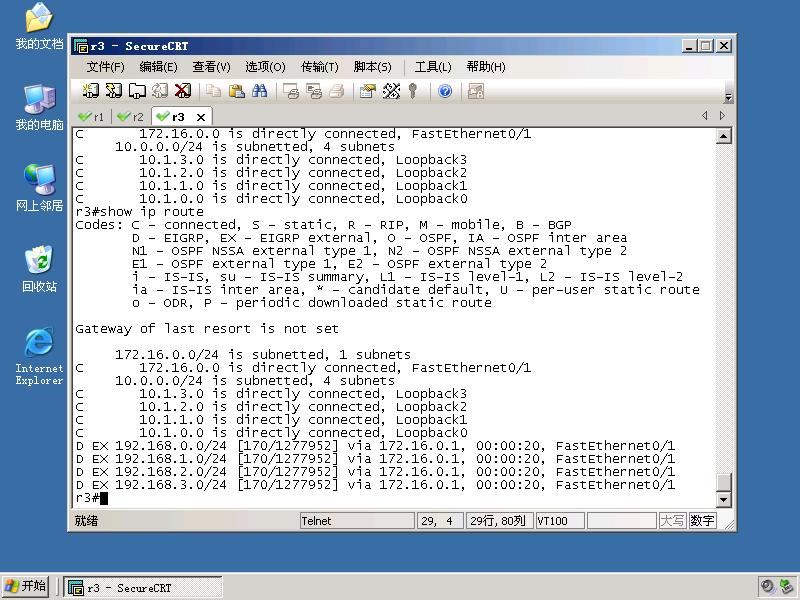Click the Connect toolbar icon
Screen dimensions: 800x600
[91, 91]
